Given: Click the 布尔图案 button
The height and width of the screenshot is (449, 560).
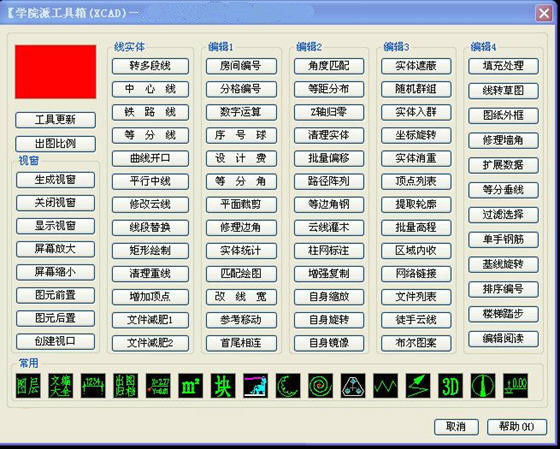Looking at the screenshot, I should (416, 343).
